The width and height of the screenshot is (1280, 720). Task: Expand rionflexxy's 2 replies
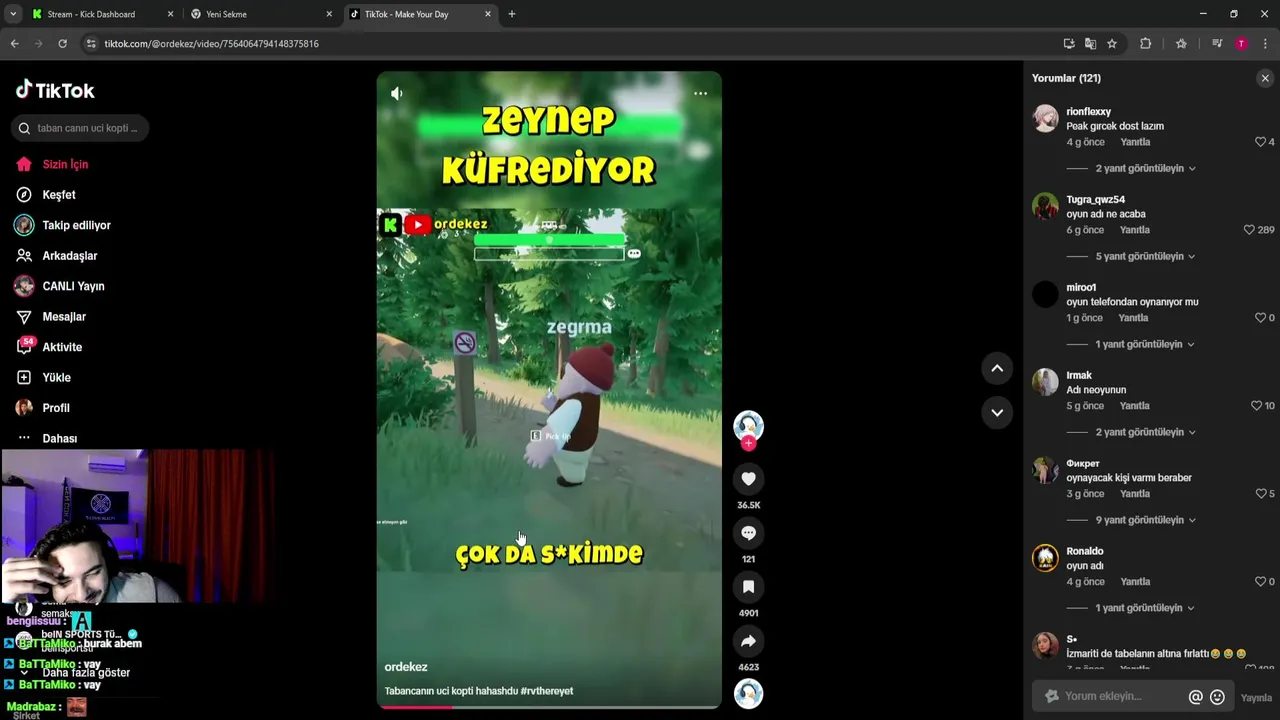(1145, 168)
